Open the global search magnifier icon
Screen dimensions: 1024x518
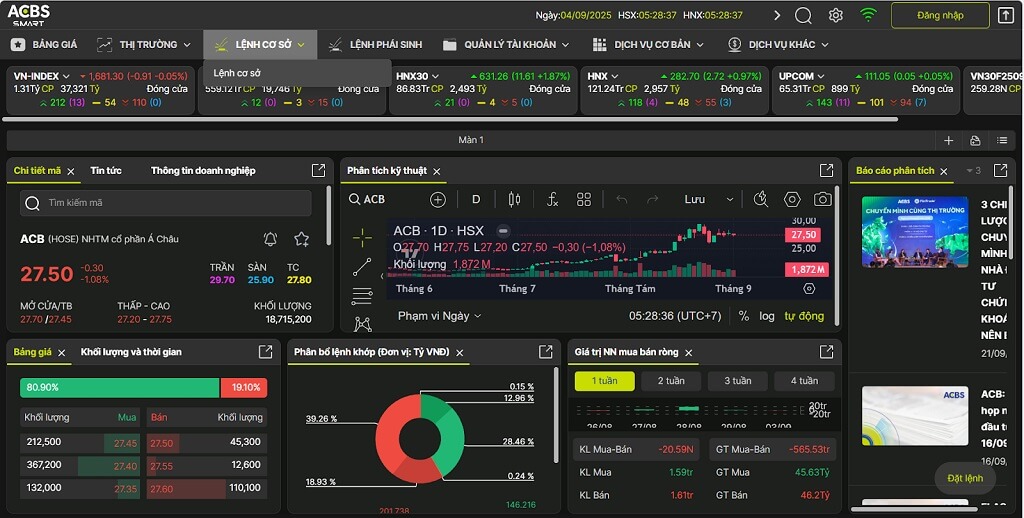point(803,15)
